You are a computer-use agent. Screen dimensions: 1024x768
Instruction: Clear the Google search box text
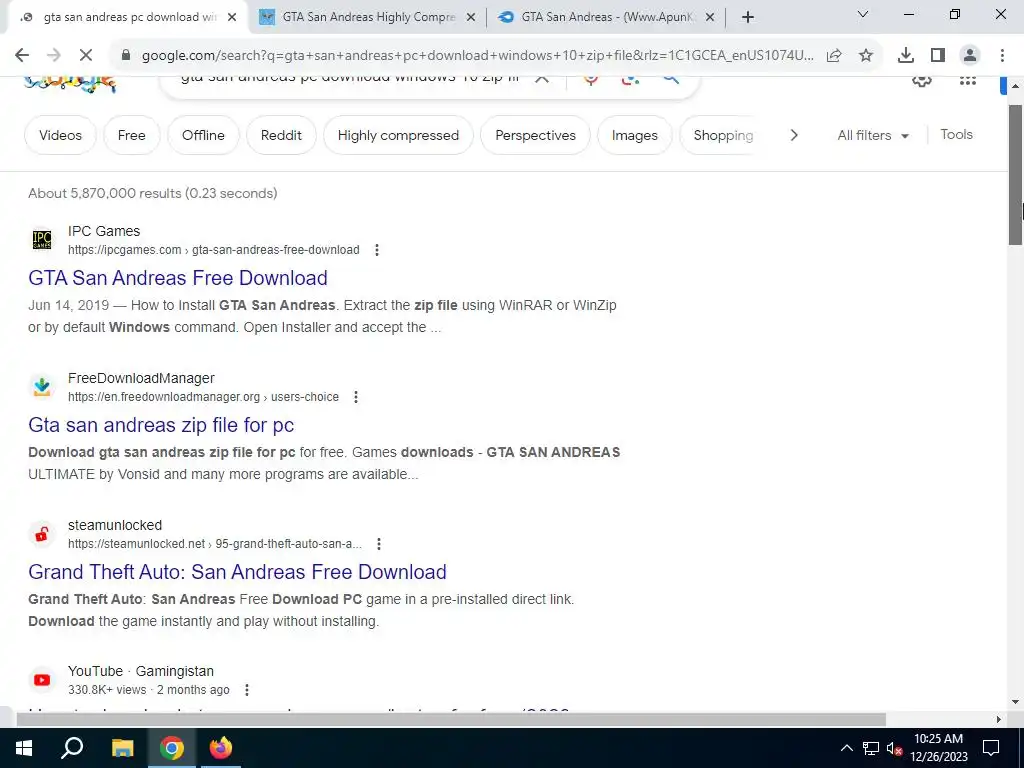tap(542, 79)
